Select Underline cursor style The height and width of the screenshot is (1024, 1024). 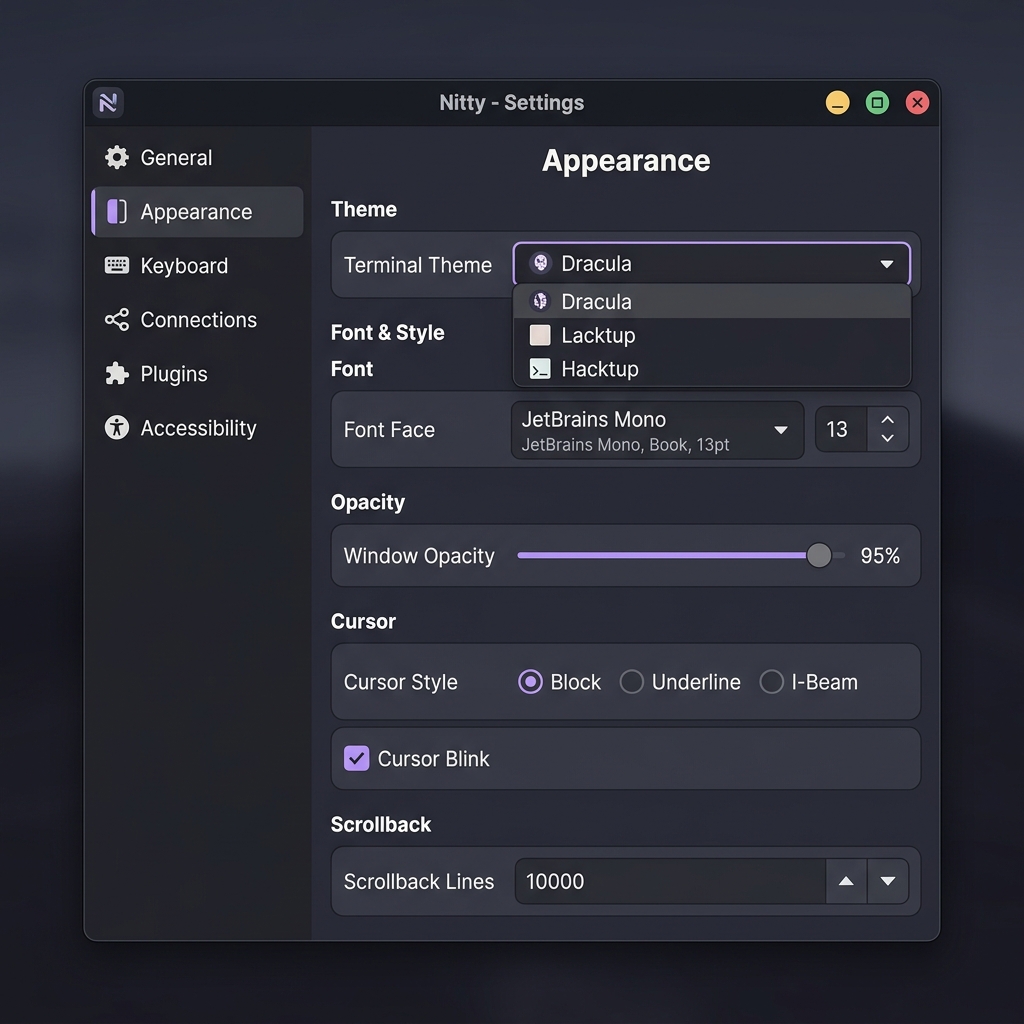(x=632, y=682)
